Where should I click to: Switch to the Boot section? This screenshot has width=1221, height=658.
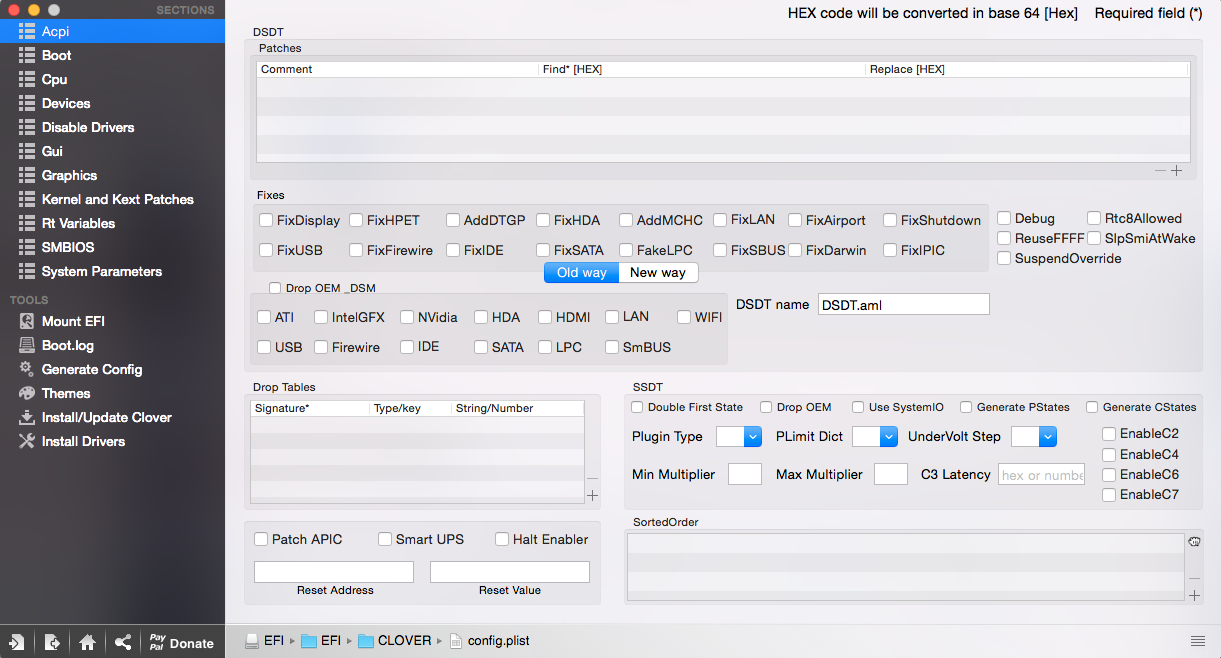56,55
